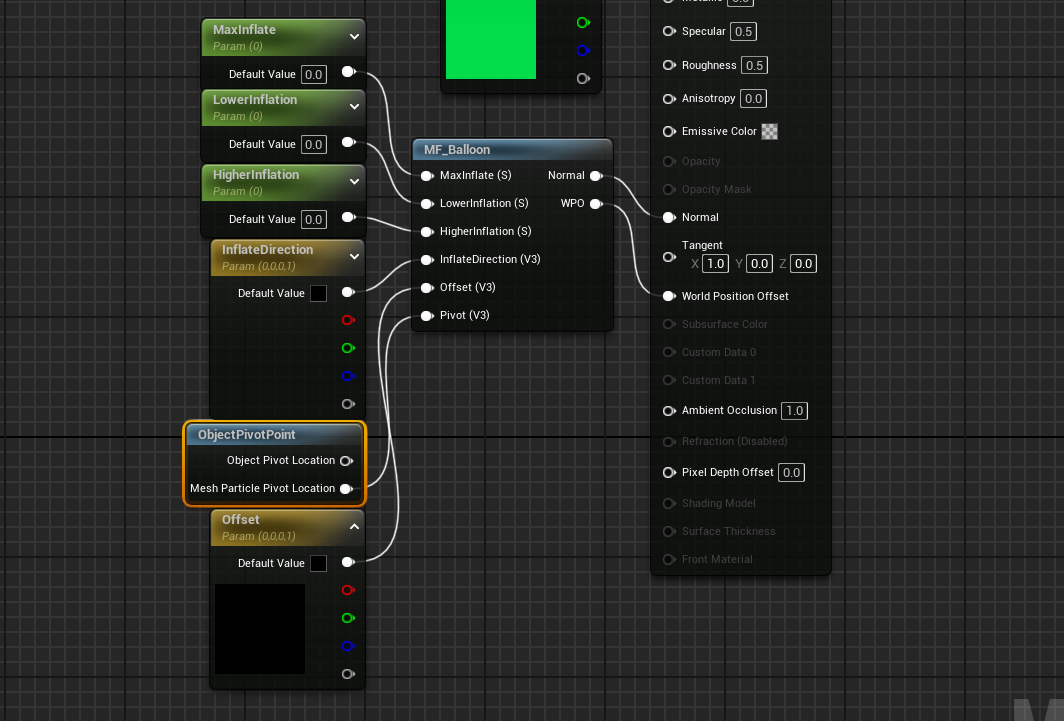
Task: Click the alpha channel pin on InflateDirection
Action: click(349, 404)
